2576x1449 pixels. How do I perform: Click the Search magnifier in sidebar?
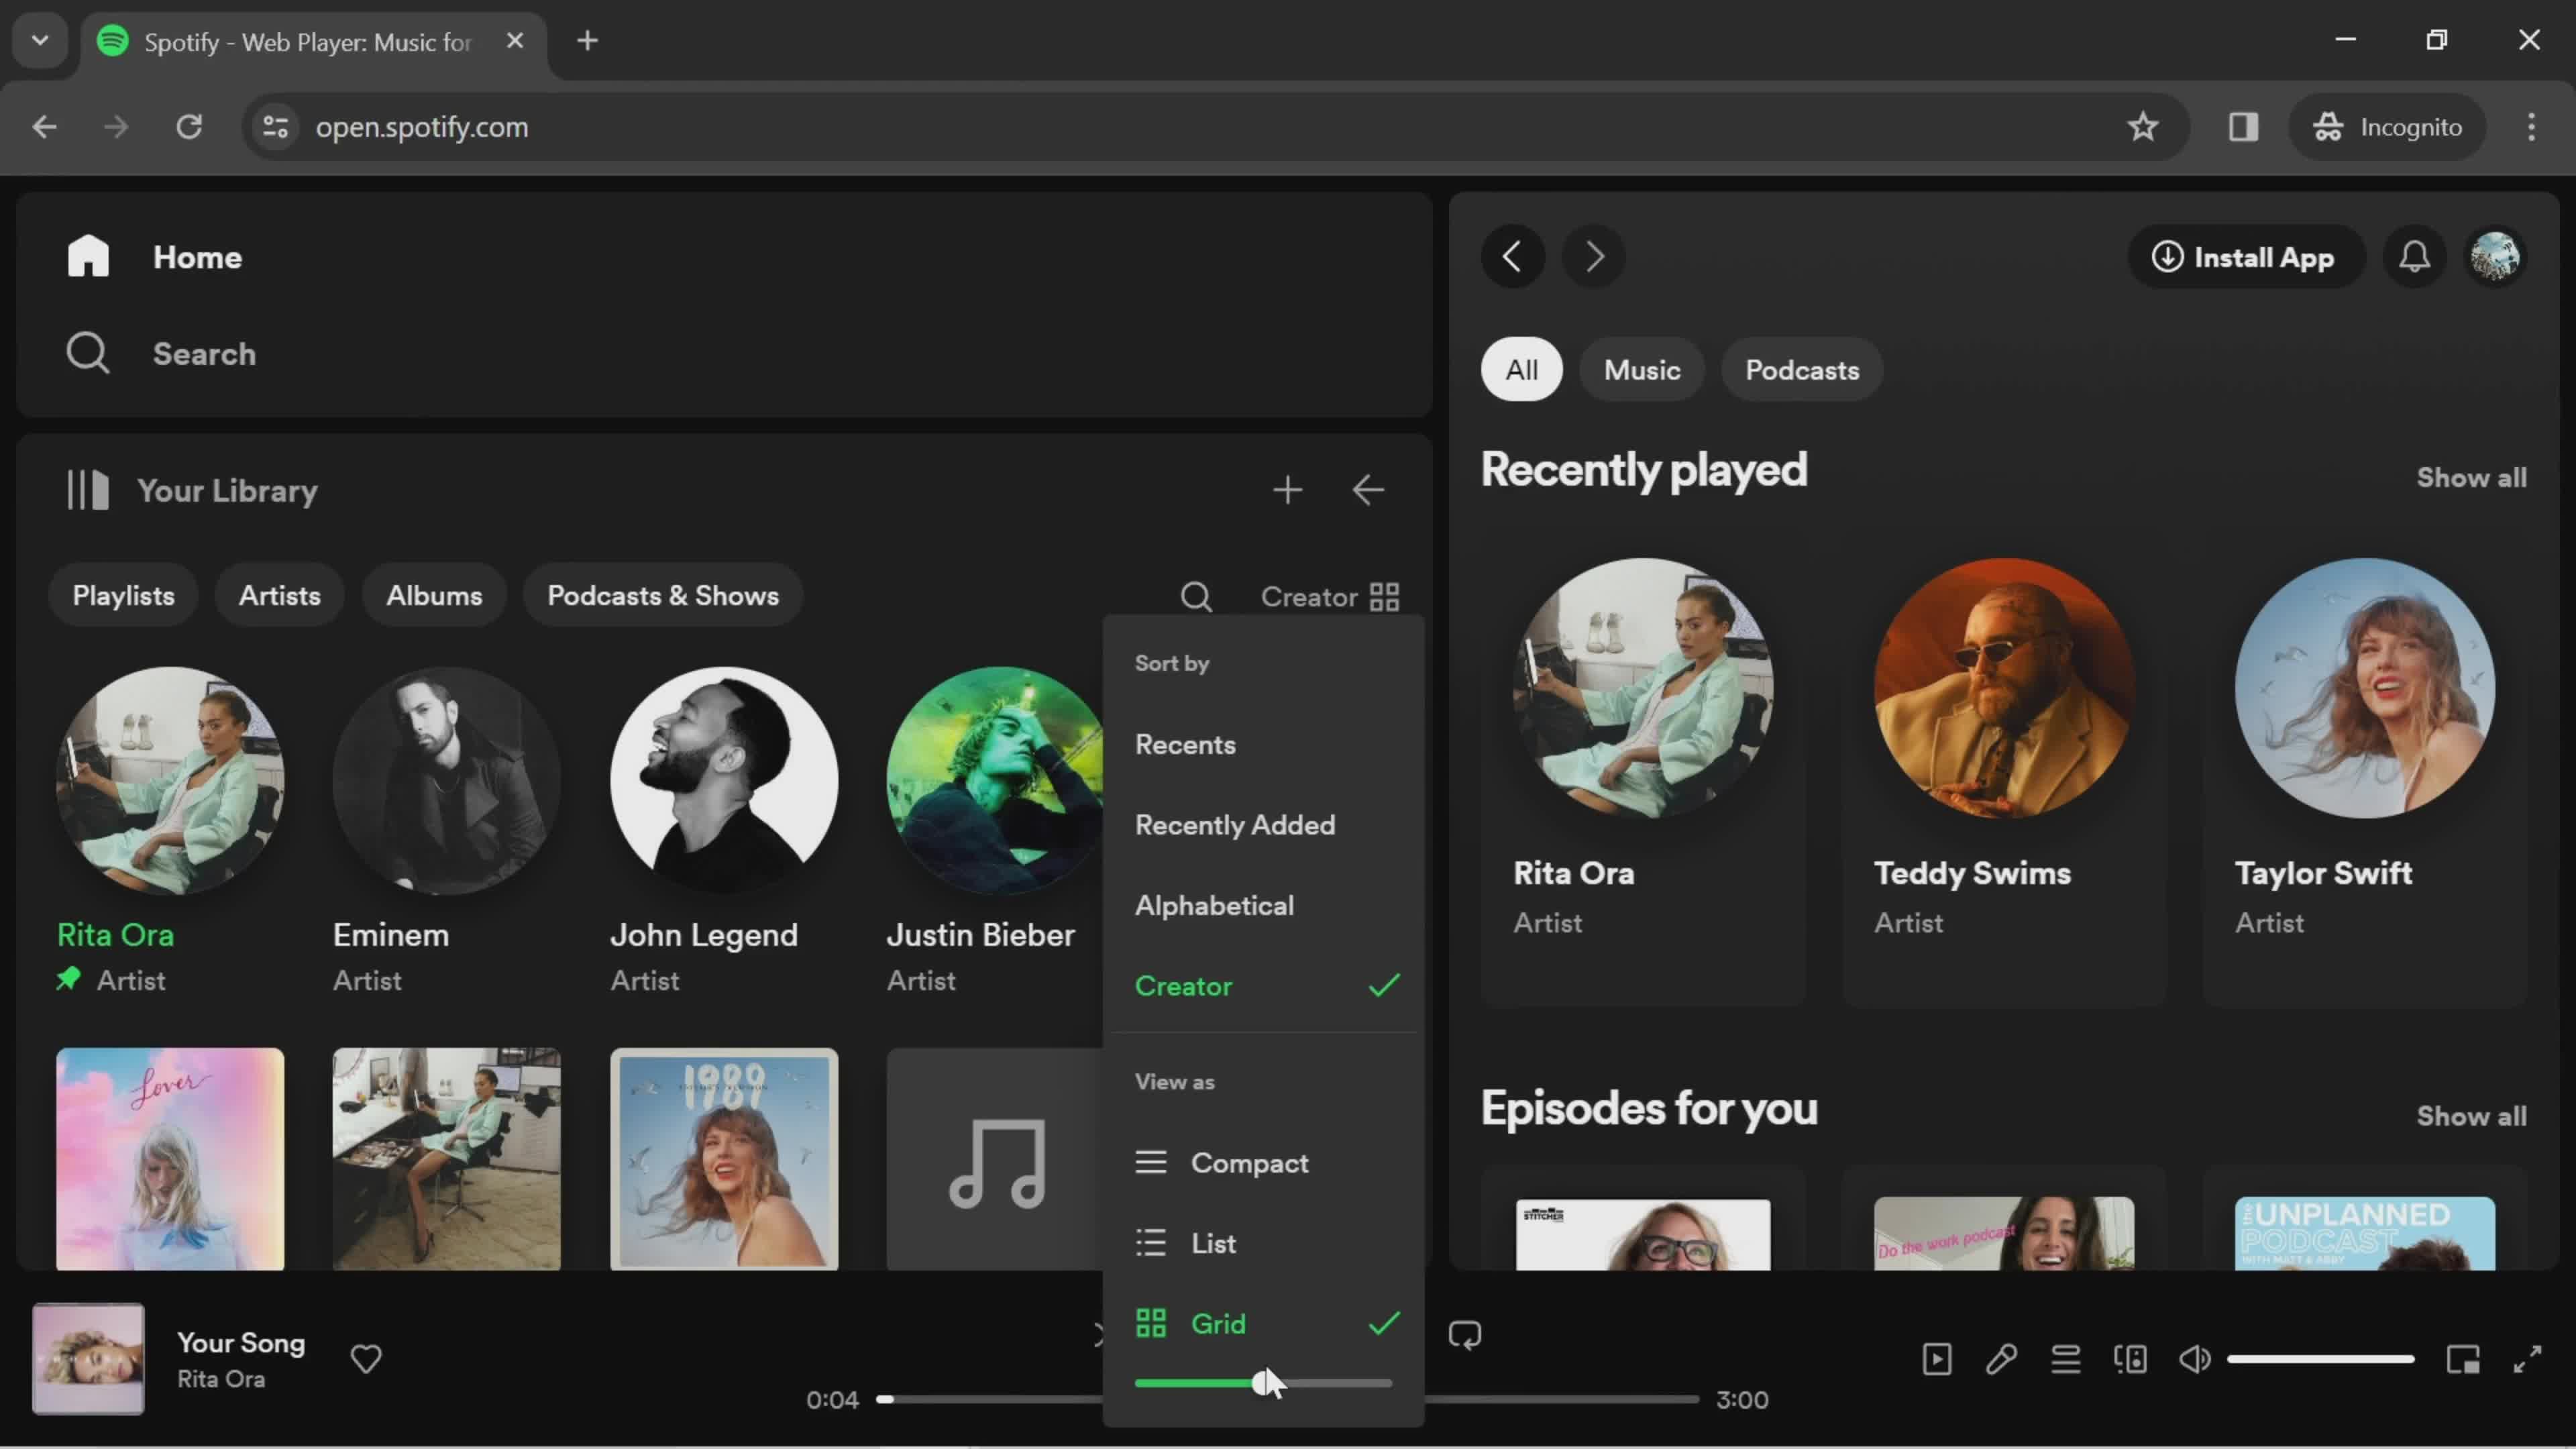pyautogui.click(x=88, y=354)
